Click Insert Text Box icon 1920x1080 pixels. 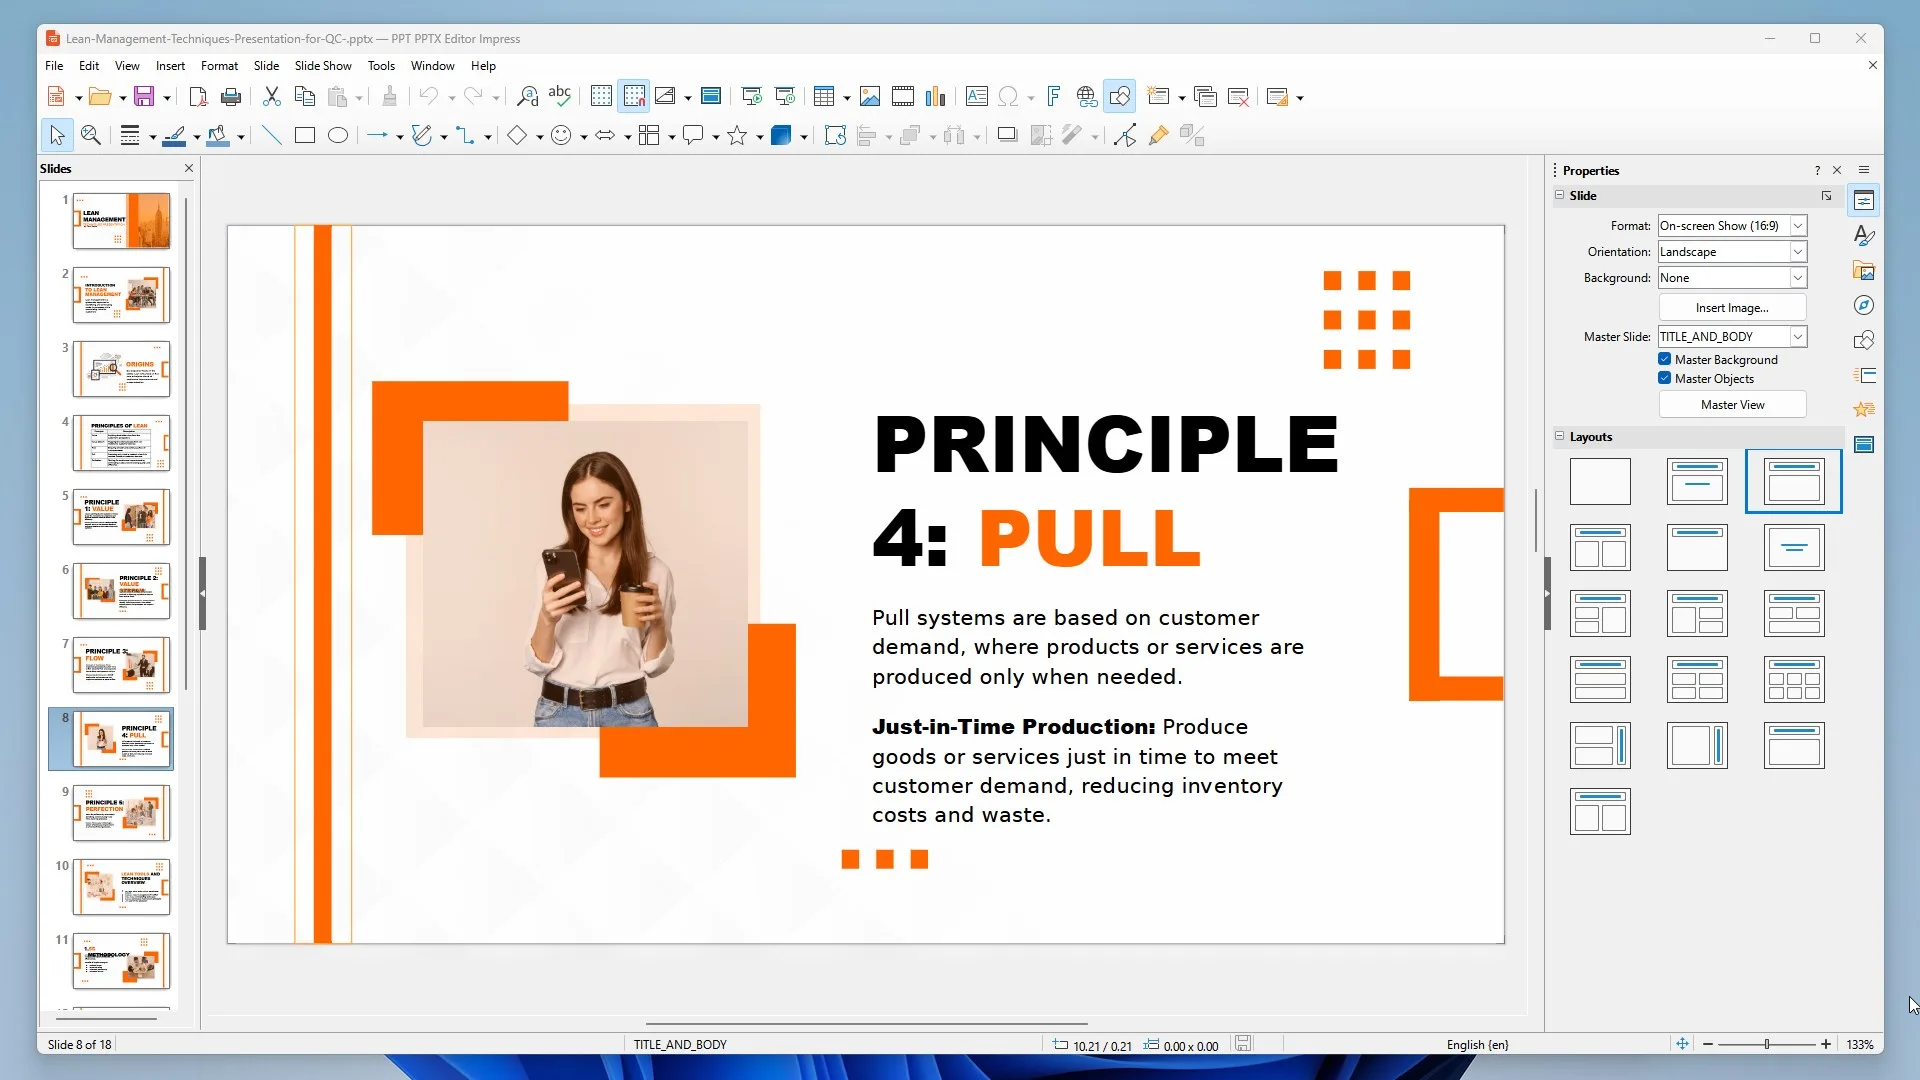point(977,97)
